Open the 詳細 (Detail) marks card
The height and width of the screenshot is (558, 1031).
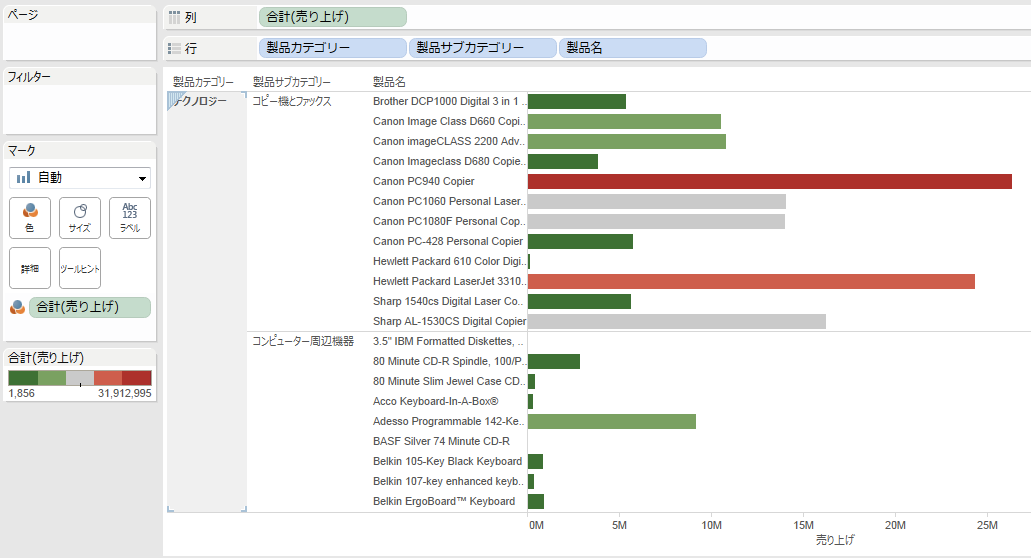[30, 268]
